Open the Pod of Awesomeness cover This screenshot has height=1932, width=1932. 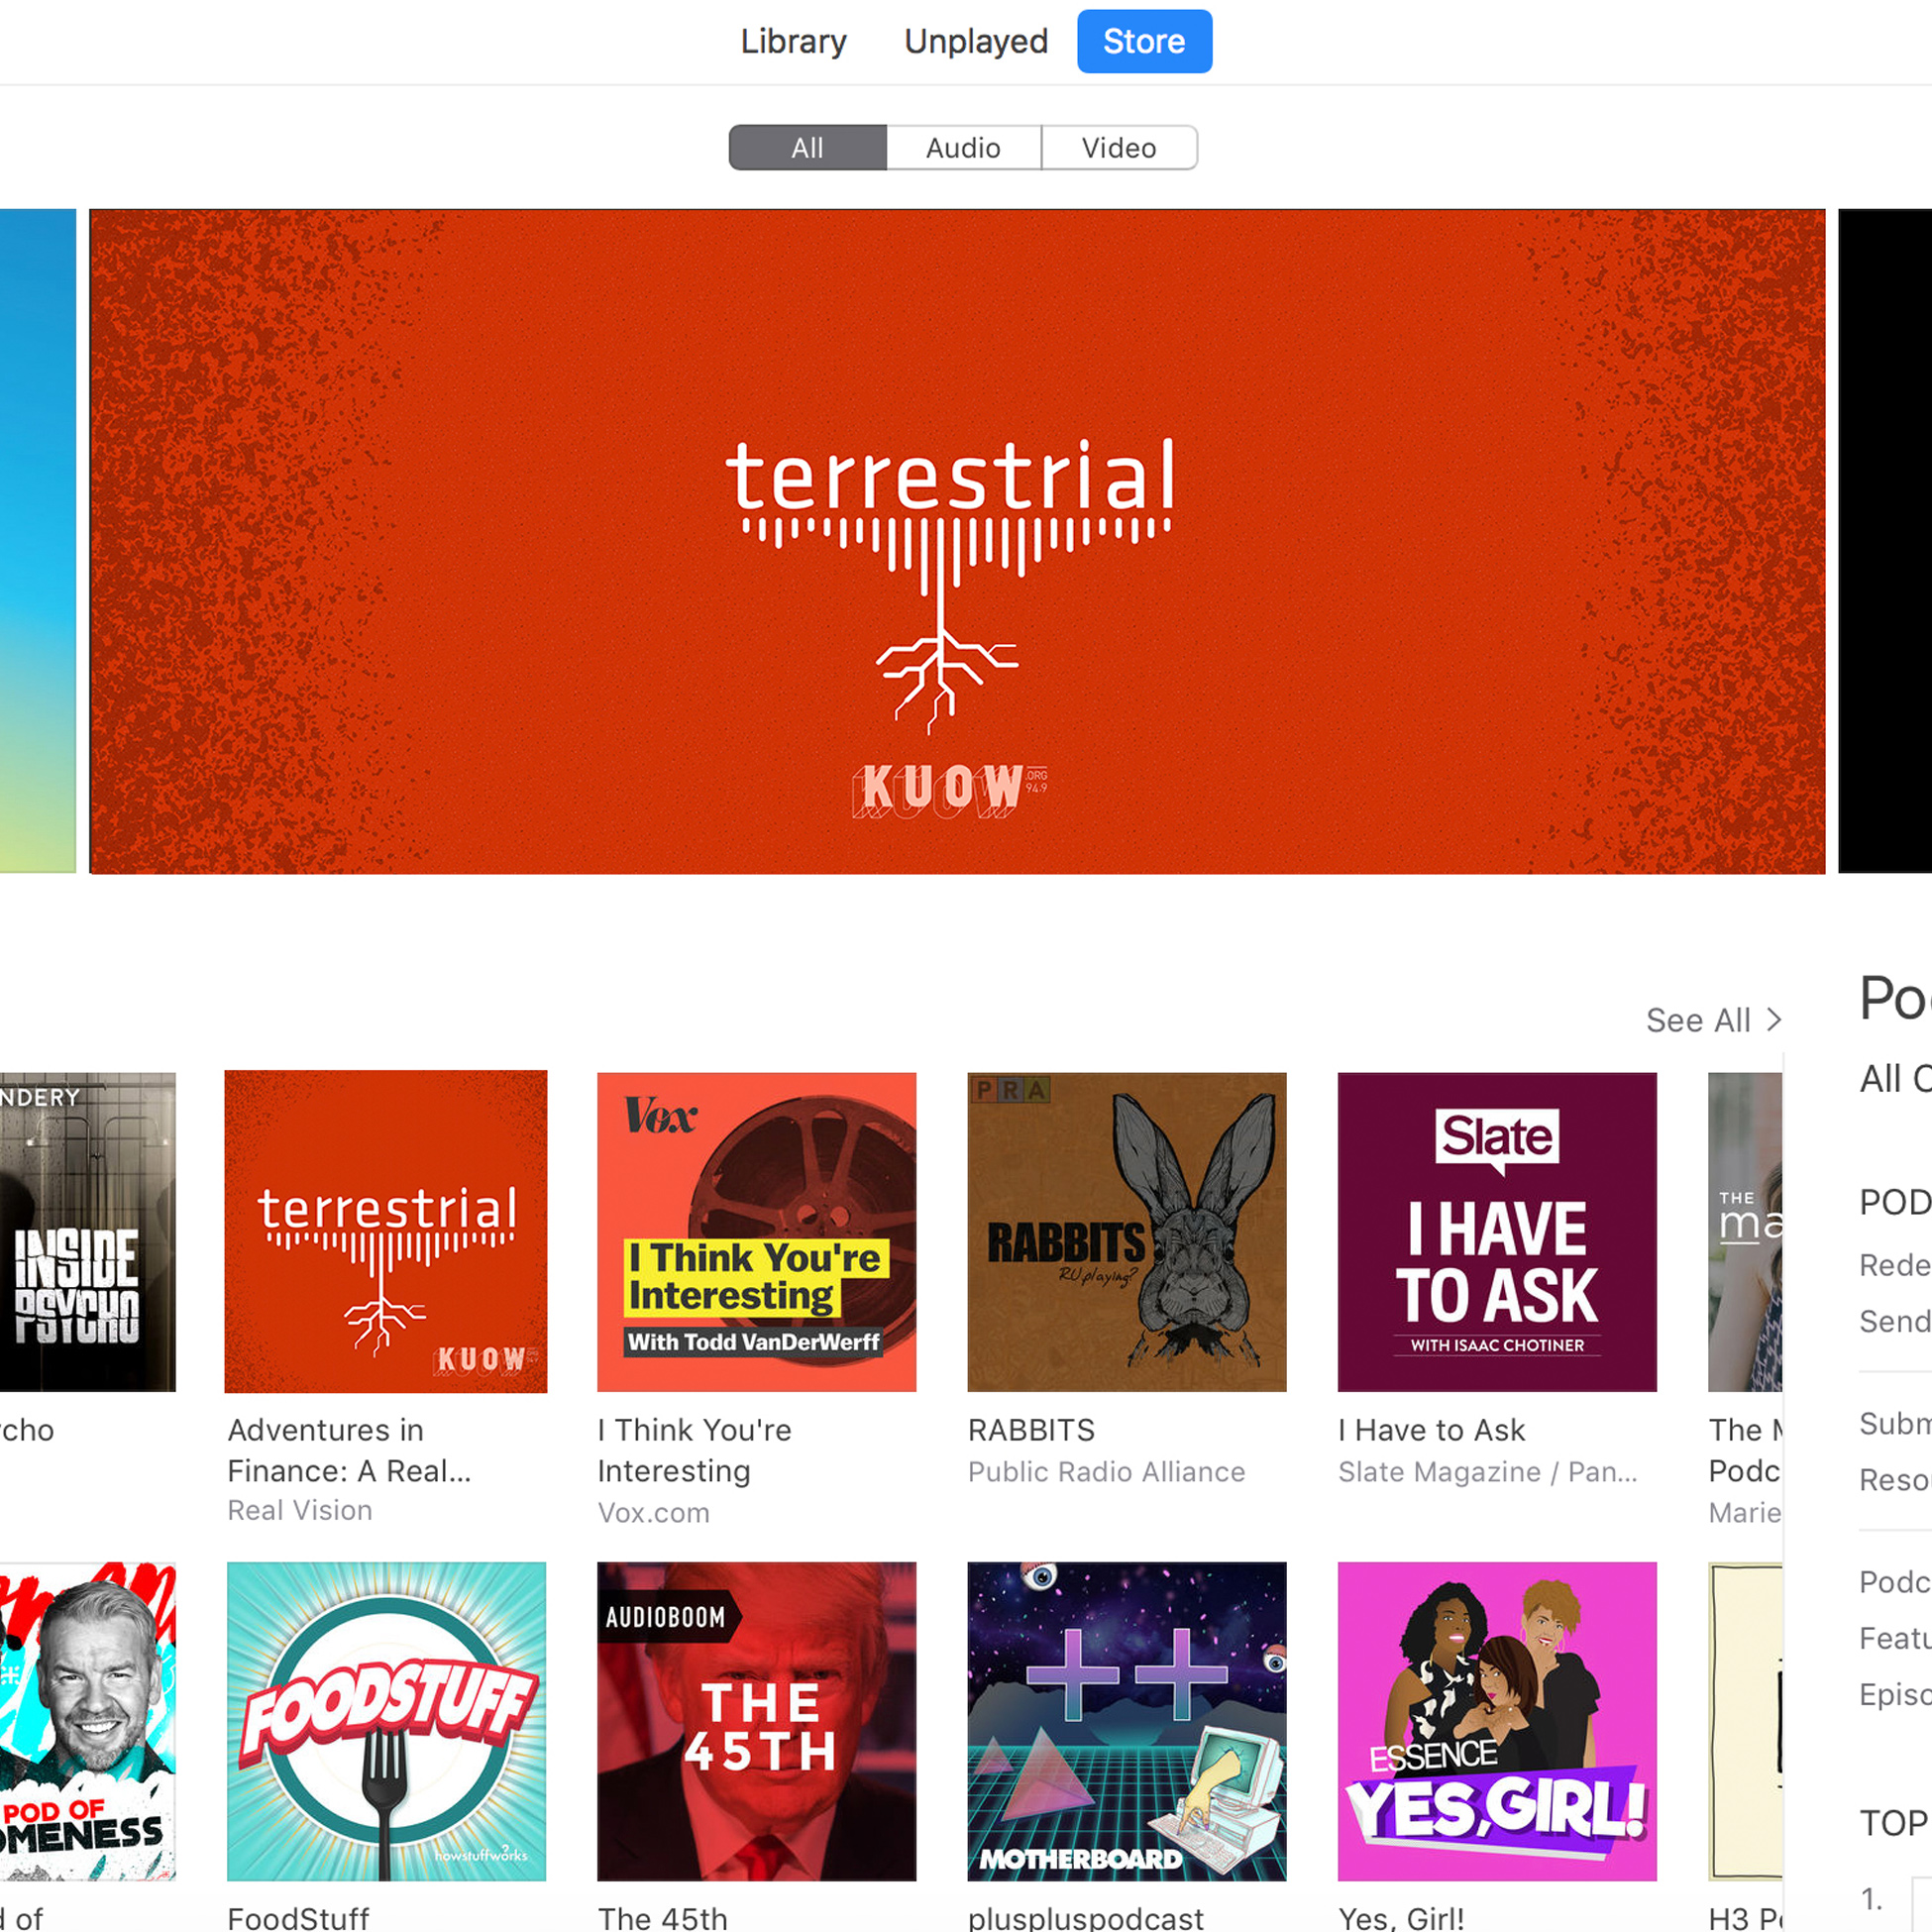(87, 1721)
